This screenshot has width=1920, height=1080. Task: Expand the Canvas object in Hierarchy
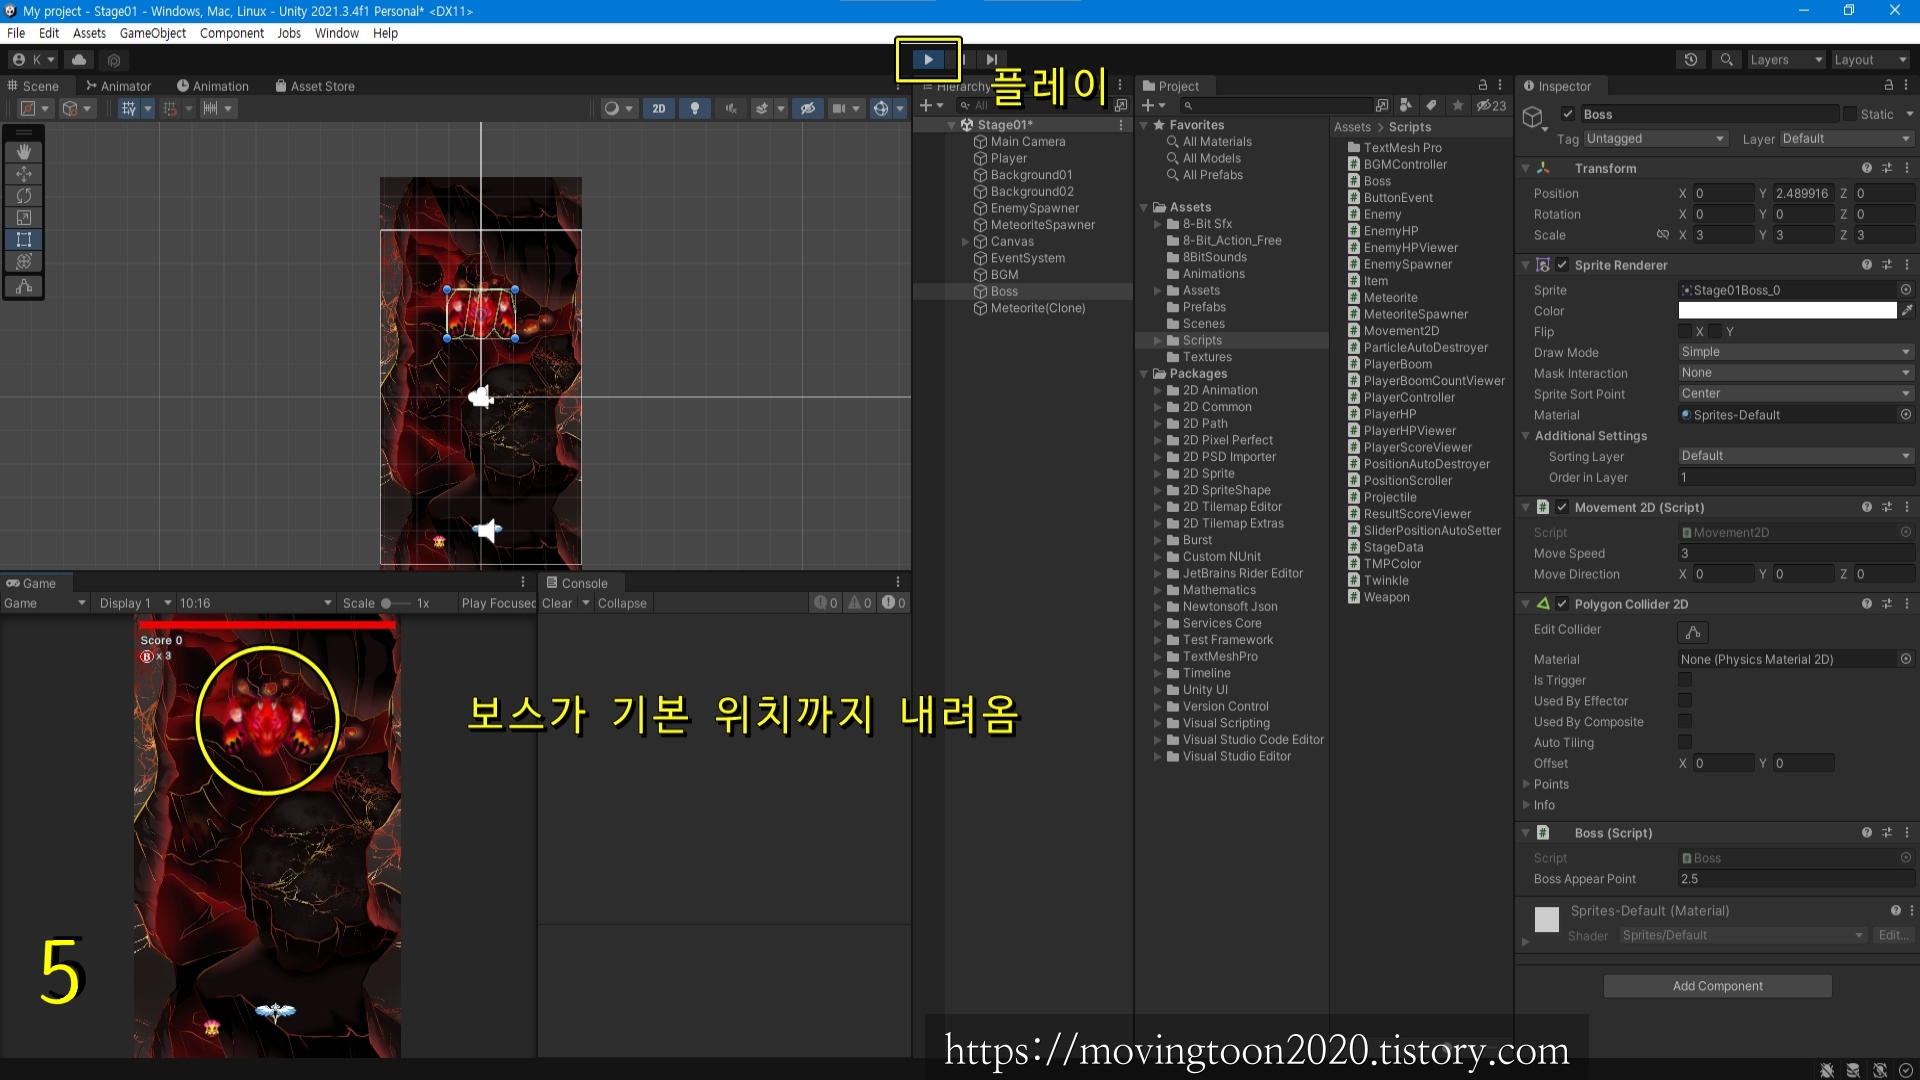tap(965, 241)
